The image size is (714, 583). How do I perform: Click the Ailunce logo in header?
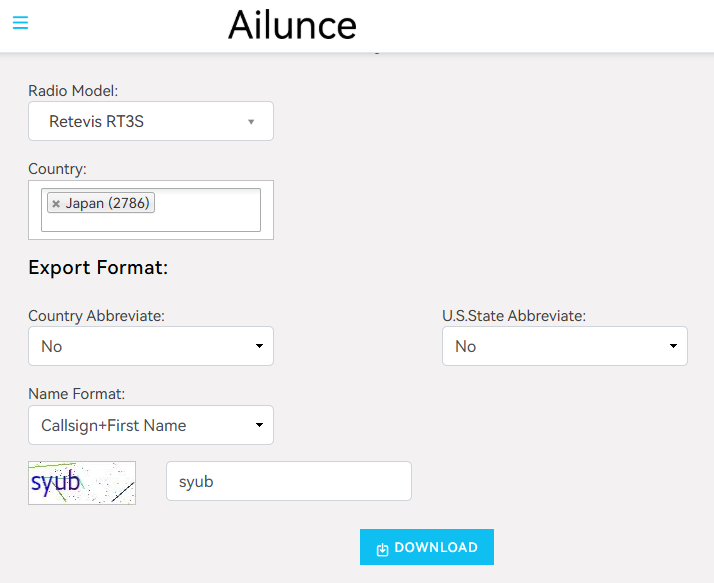pos(292,25)
